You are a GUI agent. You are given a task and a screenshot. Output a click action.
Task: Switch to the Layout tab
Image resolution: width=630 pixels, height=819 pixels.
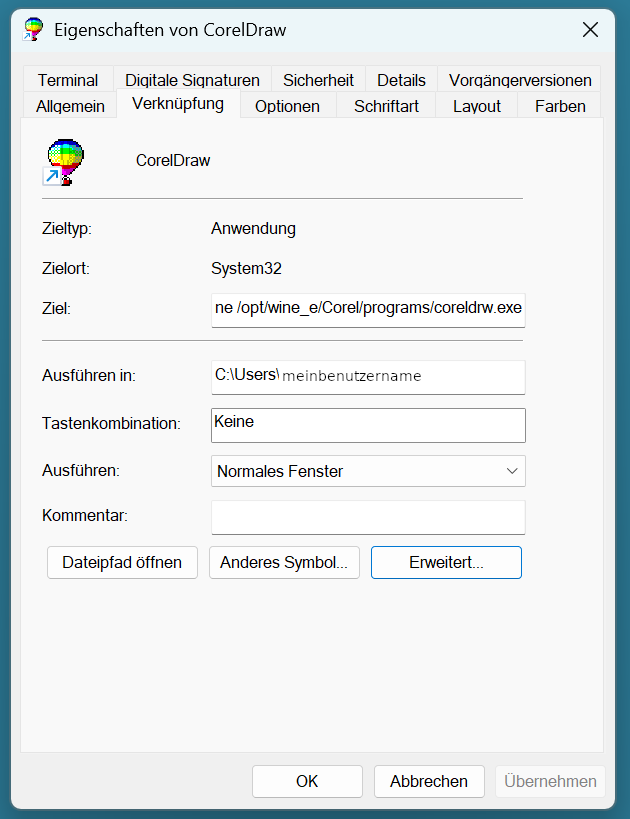click(x=477, y=105)
